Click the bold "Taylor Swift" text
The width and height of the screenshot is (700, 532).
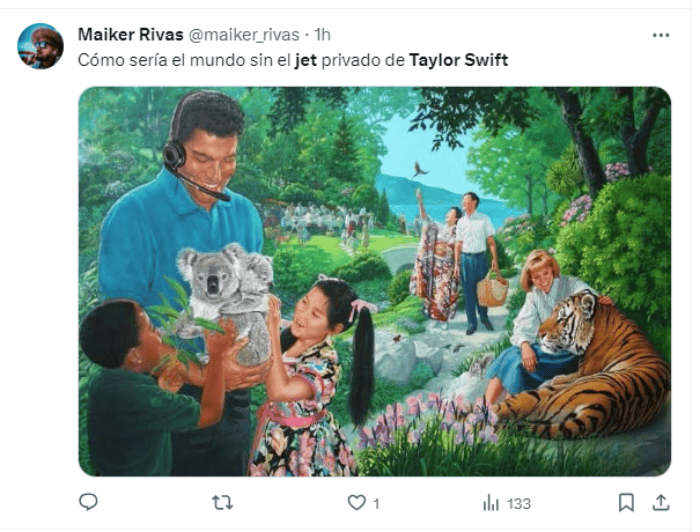pyautogui.click(x=458, y=60)
